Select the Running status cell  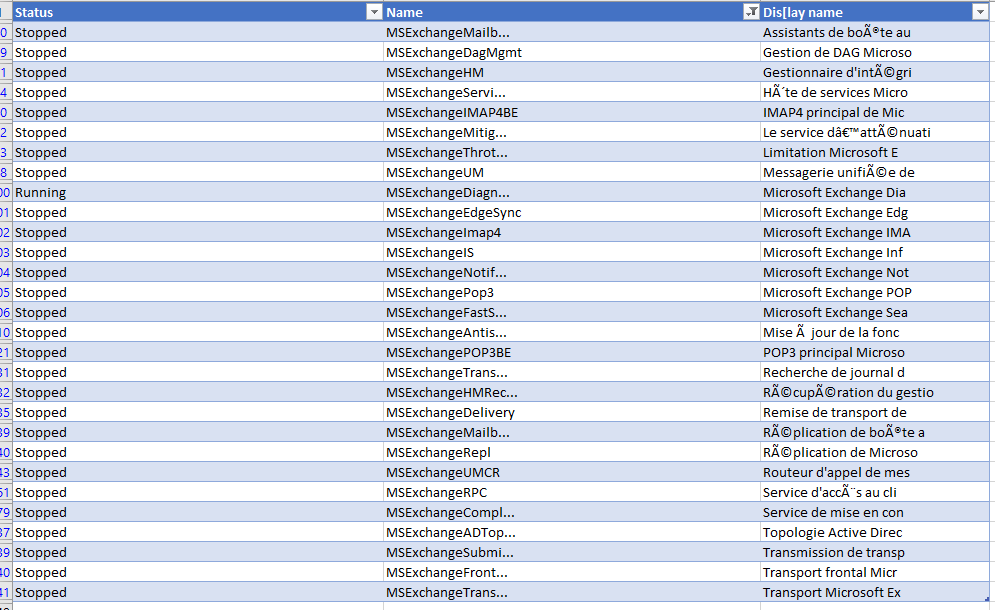click(198, 192)
